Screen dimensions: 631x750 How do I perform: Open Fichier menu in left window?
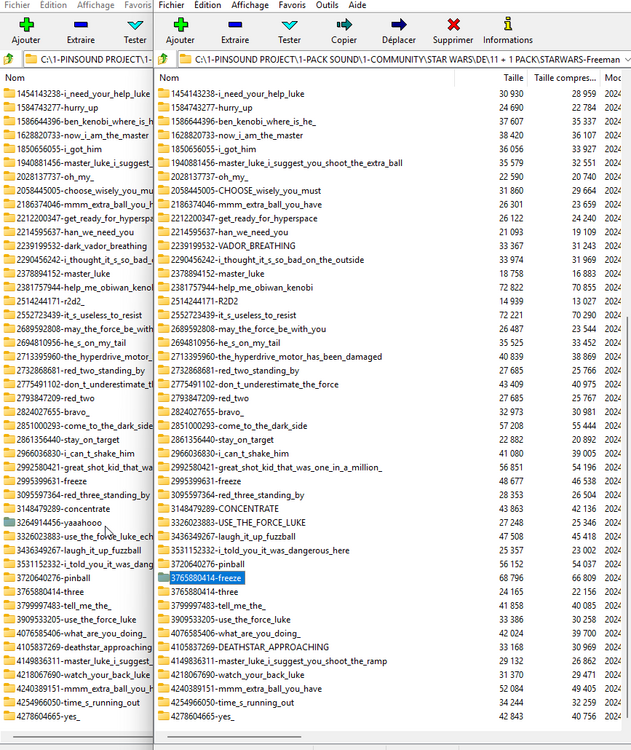pos(17,5)
